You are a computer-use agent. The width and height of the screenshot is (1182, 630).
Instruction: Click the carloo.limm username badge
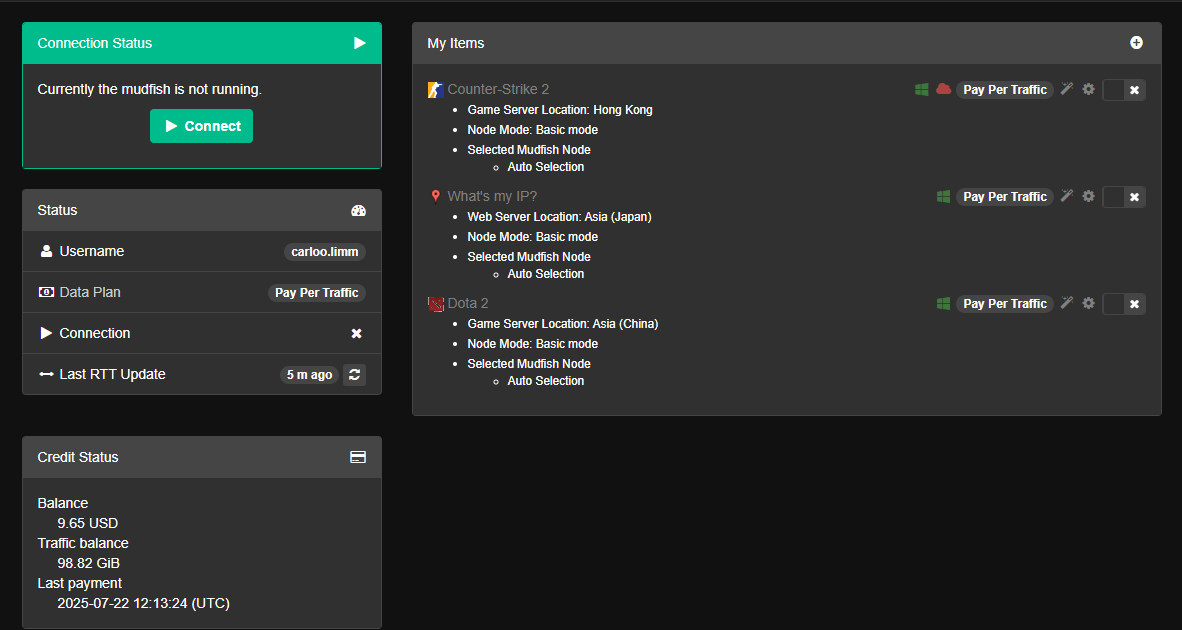pos(324,252)
